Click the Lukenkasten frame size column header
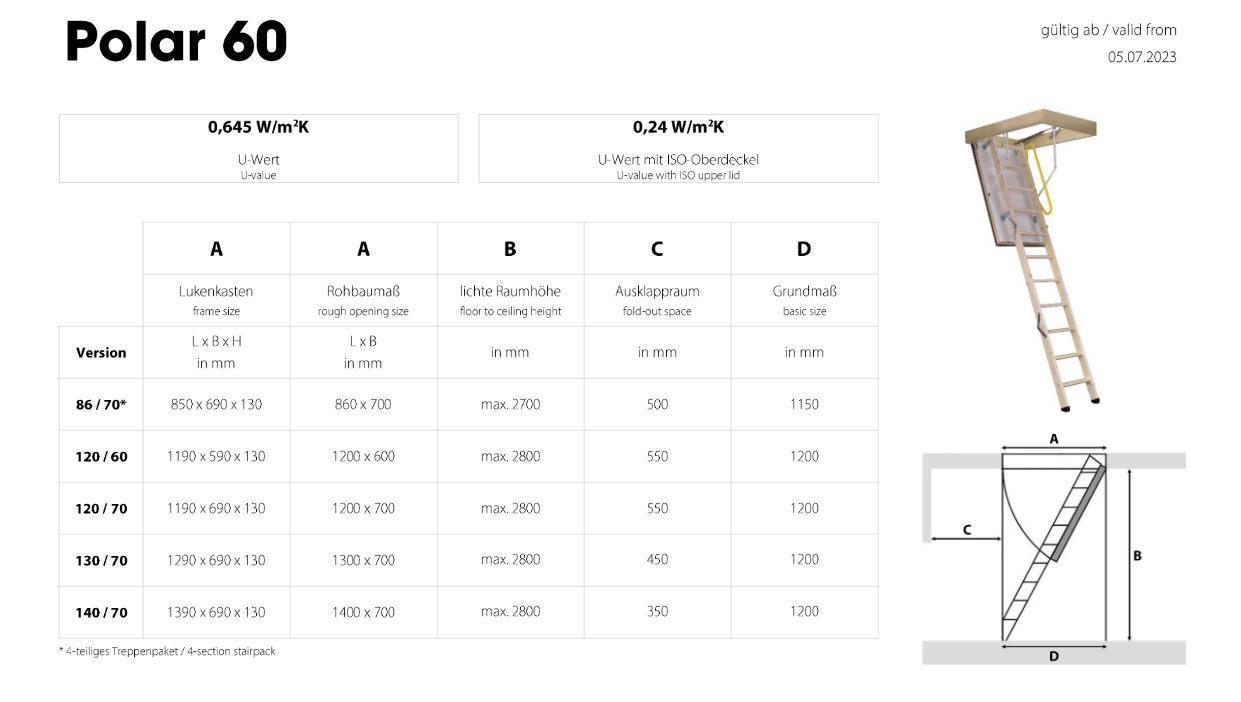Image resolution: width=1241 pixels, height=702 pixels. point(216,299)
